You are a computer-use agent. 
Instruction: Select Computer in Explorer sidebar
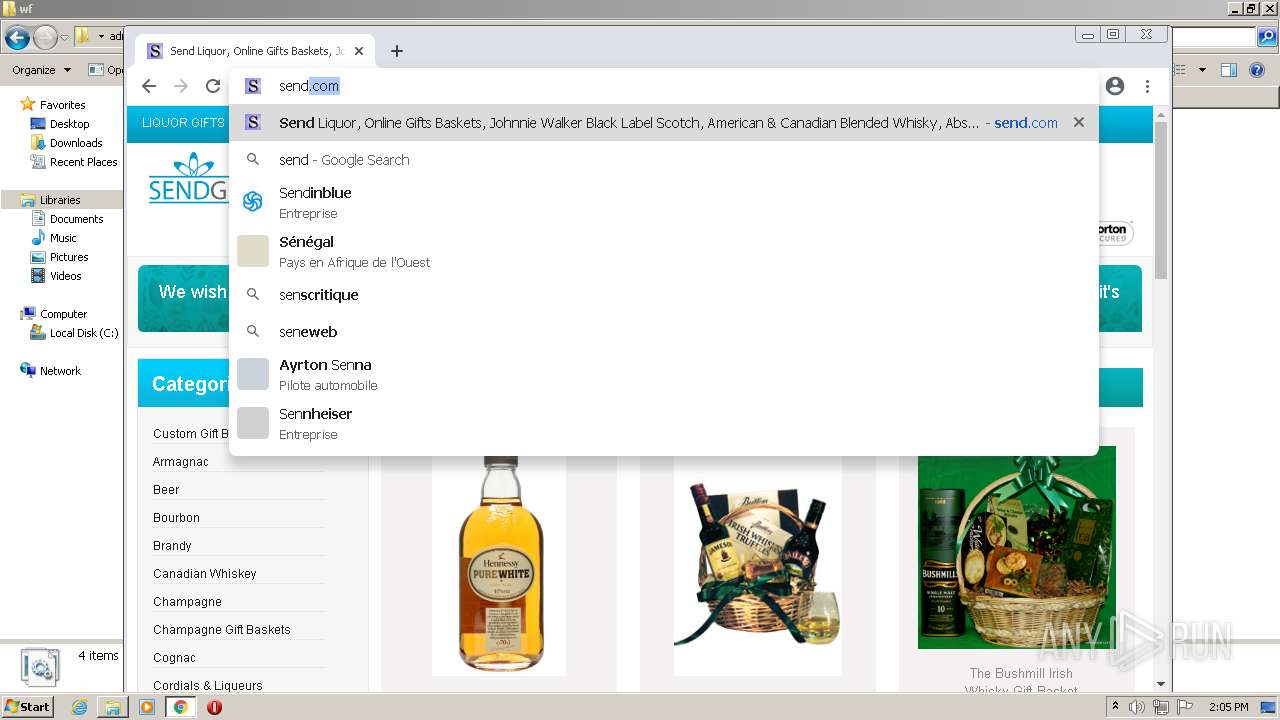(63, 314)
